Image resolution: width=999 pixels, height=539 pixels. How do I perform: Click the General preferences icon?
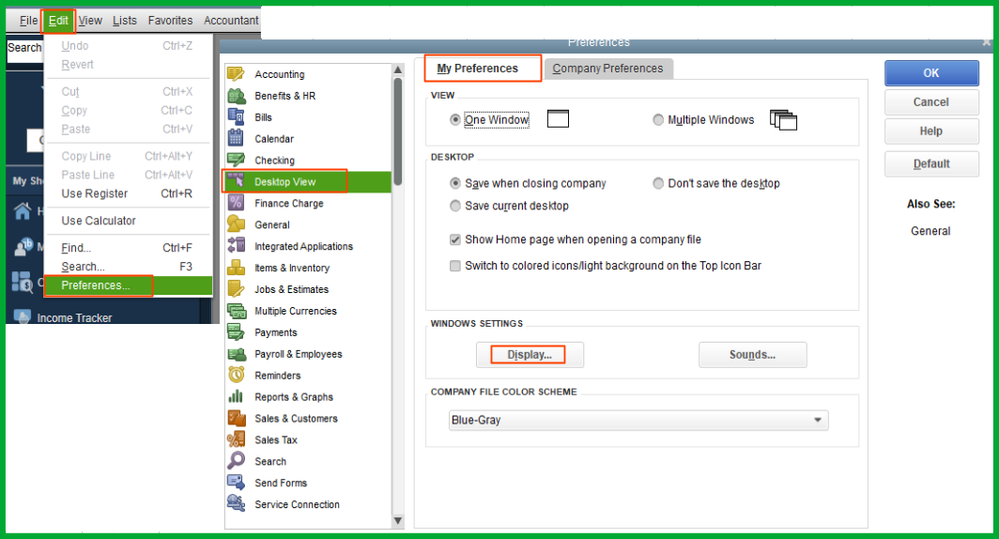pos(236,224)
